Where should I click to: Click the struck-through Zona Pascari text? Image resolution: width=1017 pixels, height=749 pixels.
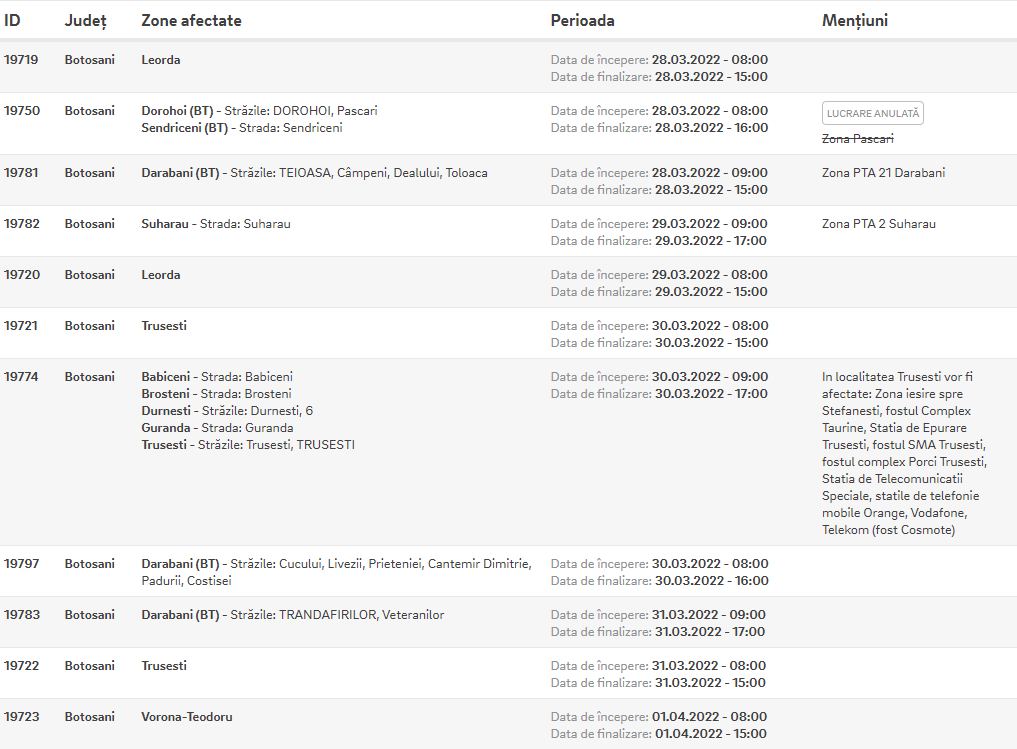point(857,139)
